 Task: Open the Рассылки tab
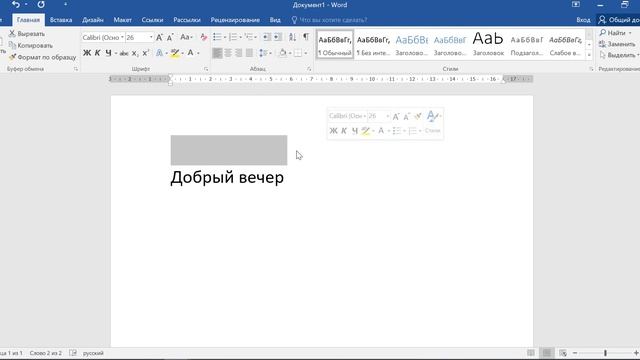[x=187, y=20]
